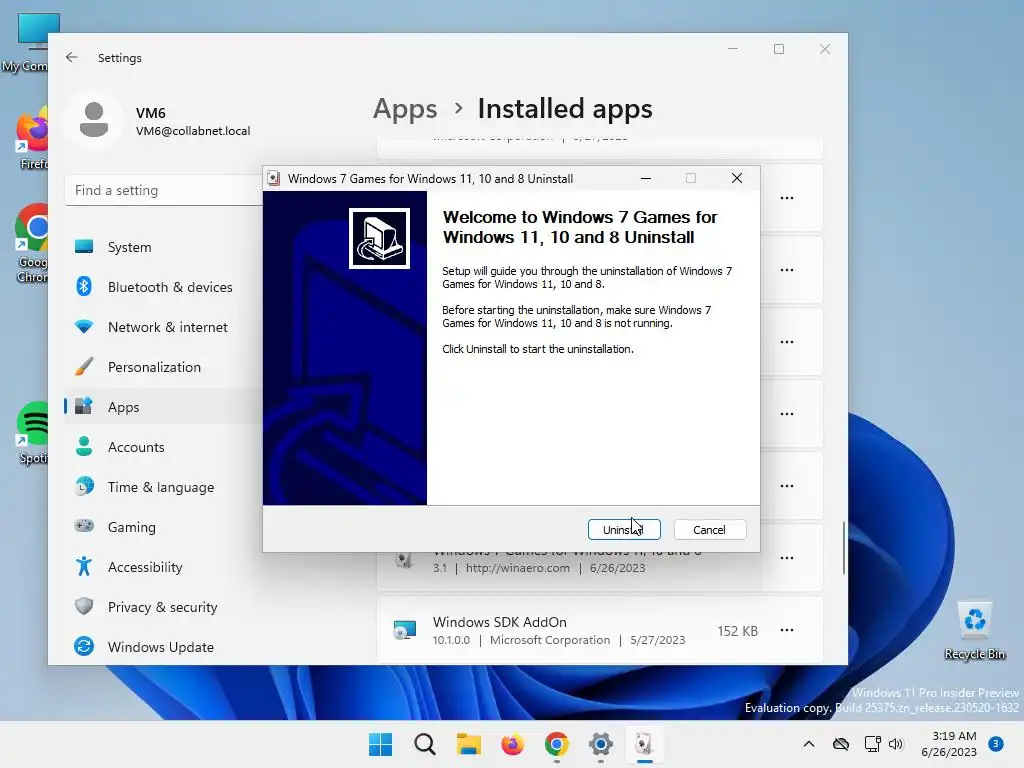The image size is (1024, 768).
Task: Open Recycle Bin on desktop
Action: point(974,630)
